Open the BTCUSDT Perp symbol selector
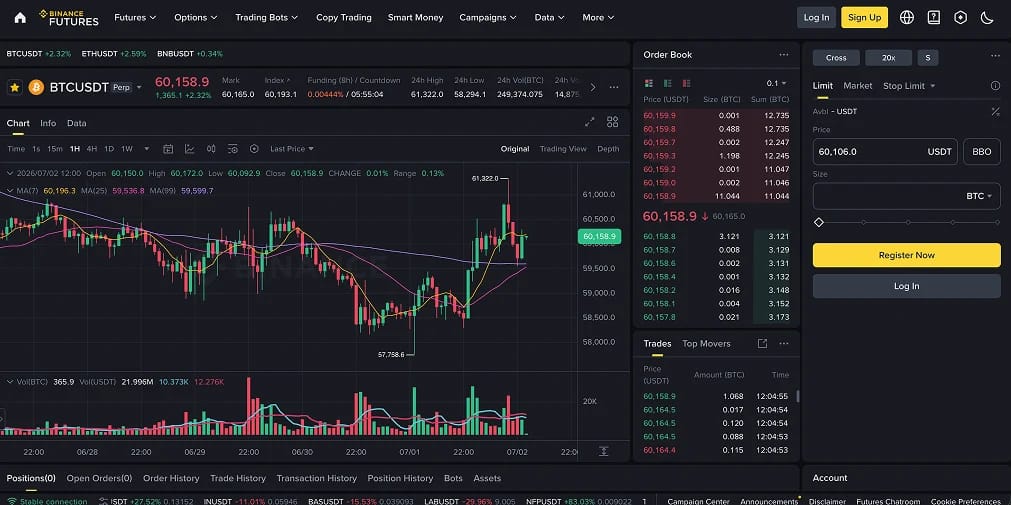Screen dimensions: 1011x505 click(95, 87)
